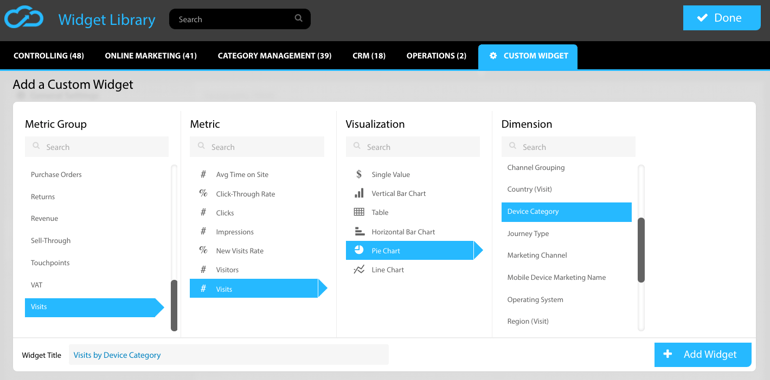Screen dimensions: 770x380
Task: Click magnifier icon in Visualization search
Action: coord(357,146)
